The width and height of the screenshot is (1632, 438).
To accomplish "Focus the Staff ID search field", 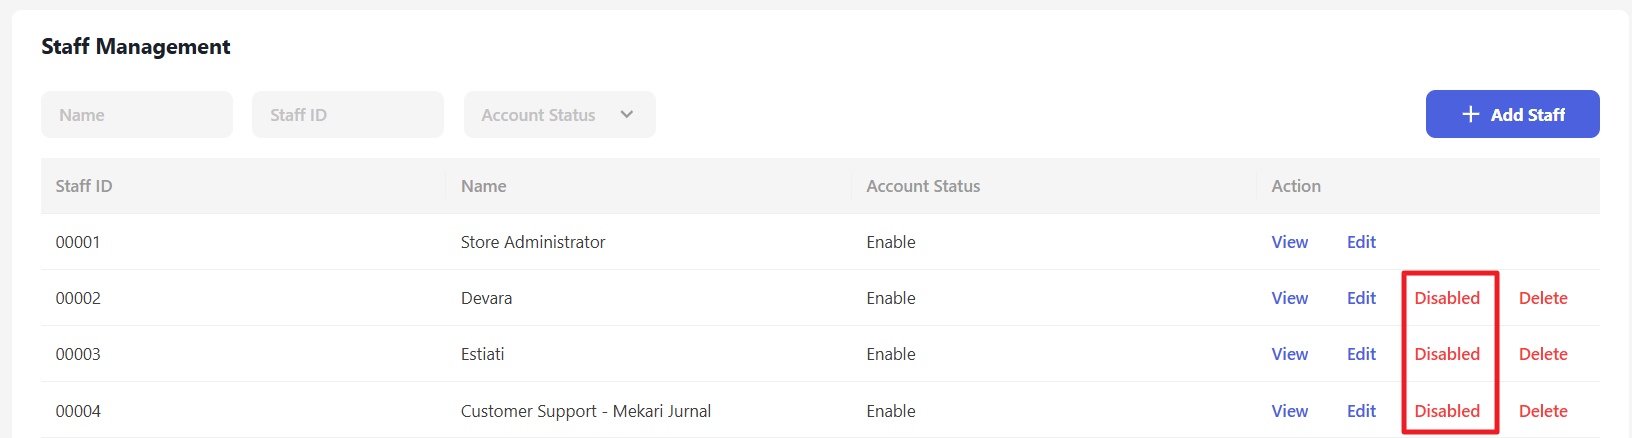I will coord(347,115).
